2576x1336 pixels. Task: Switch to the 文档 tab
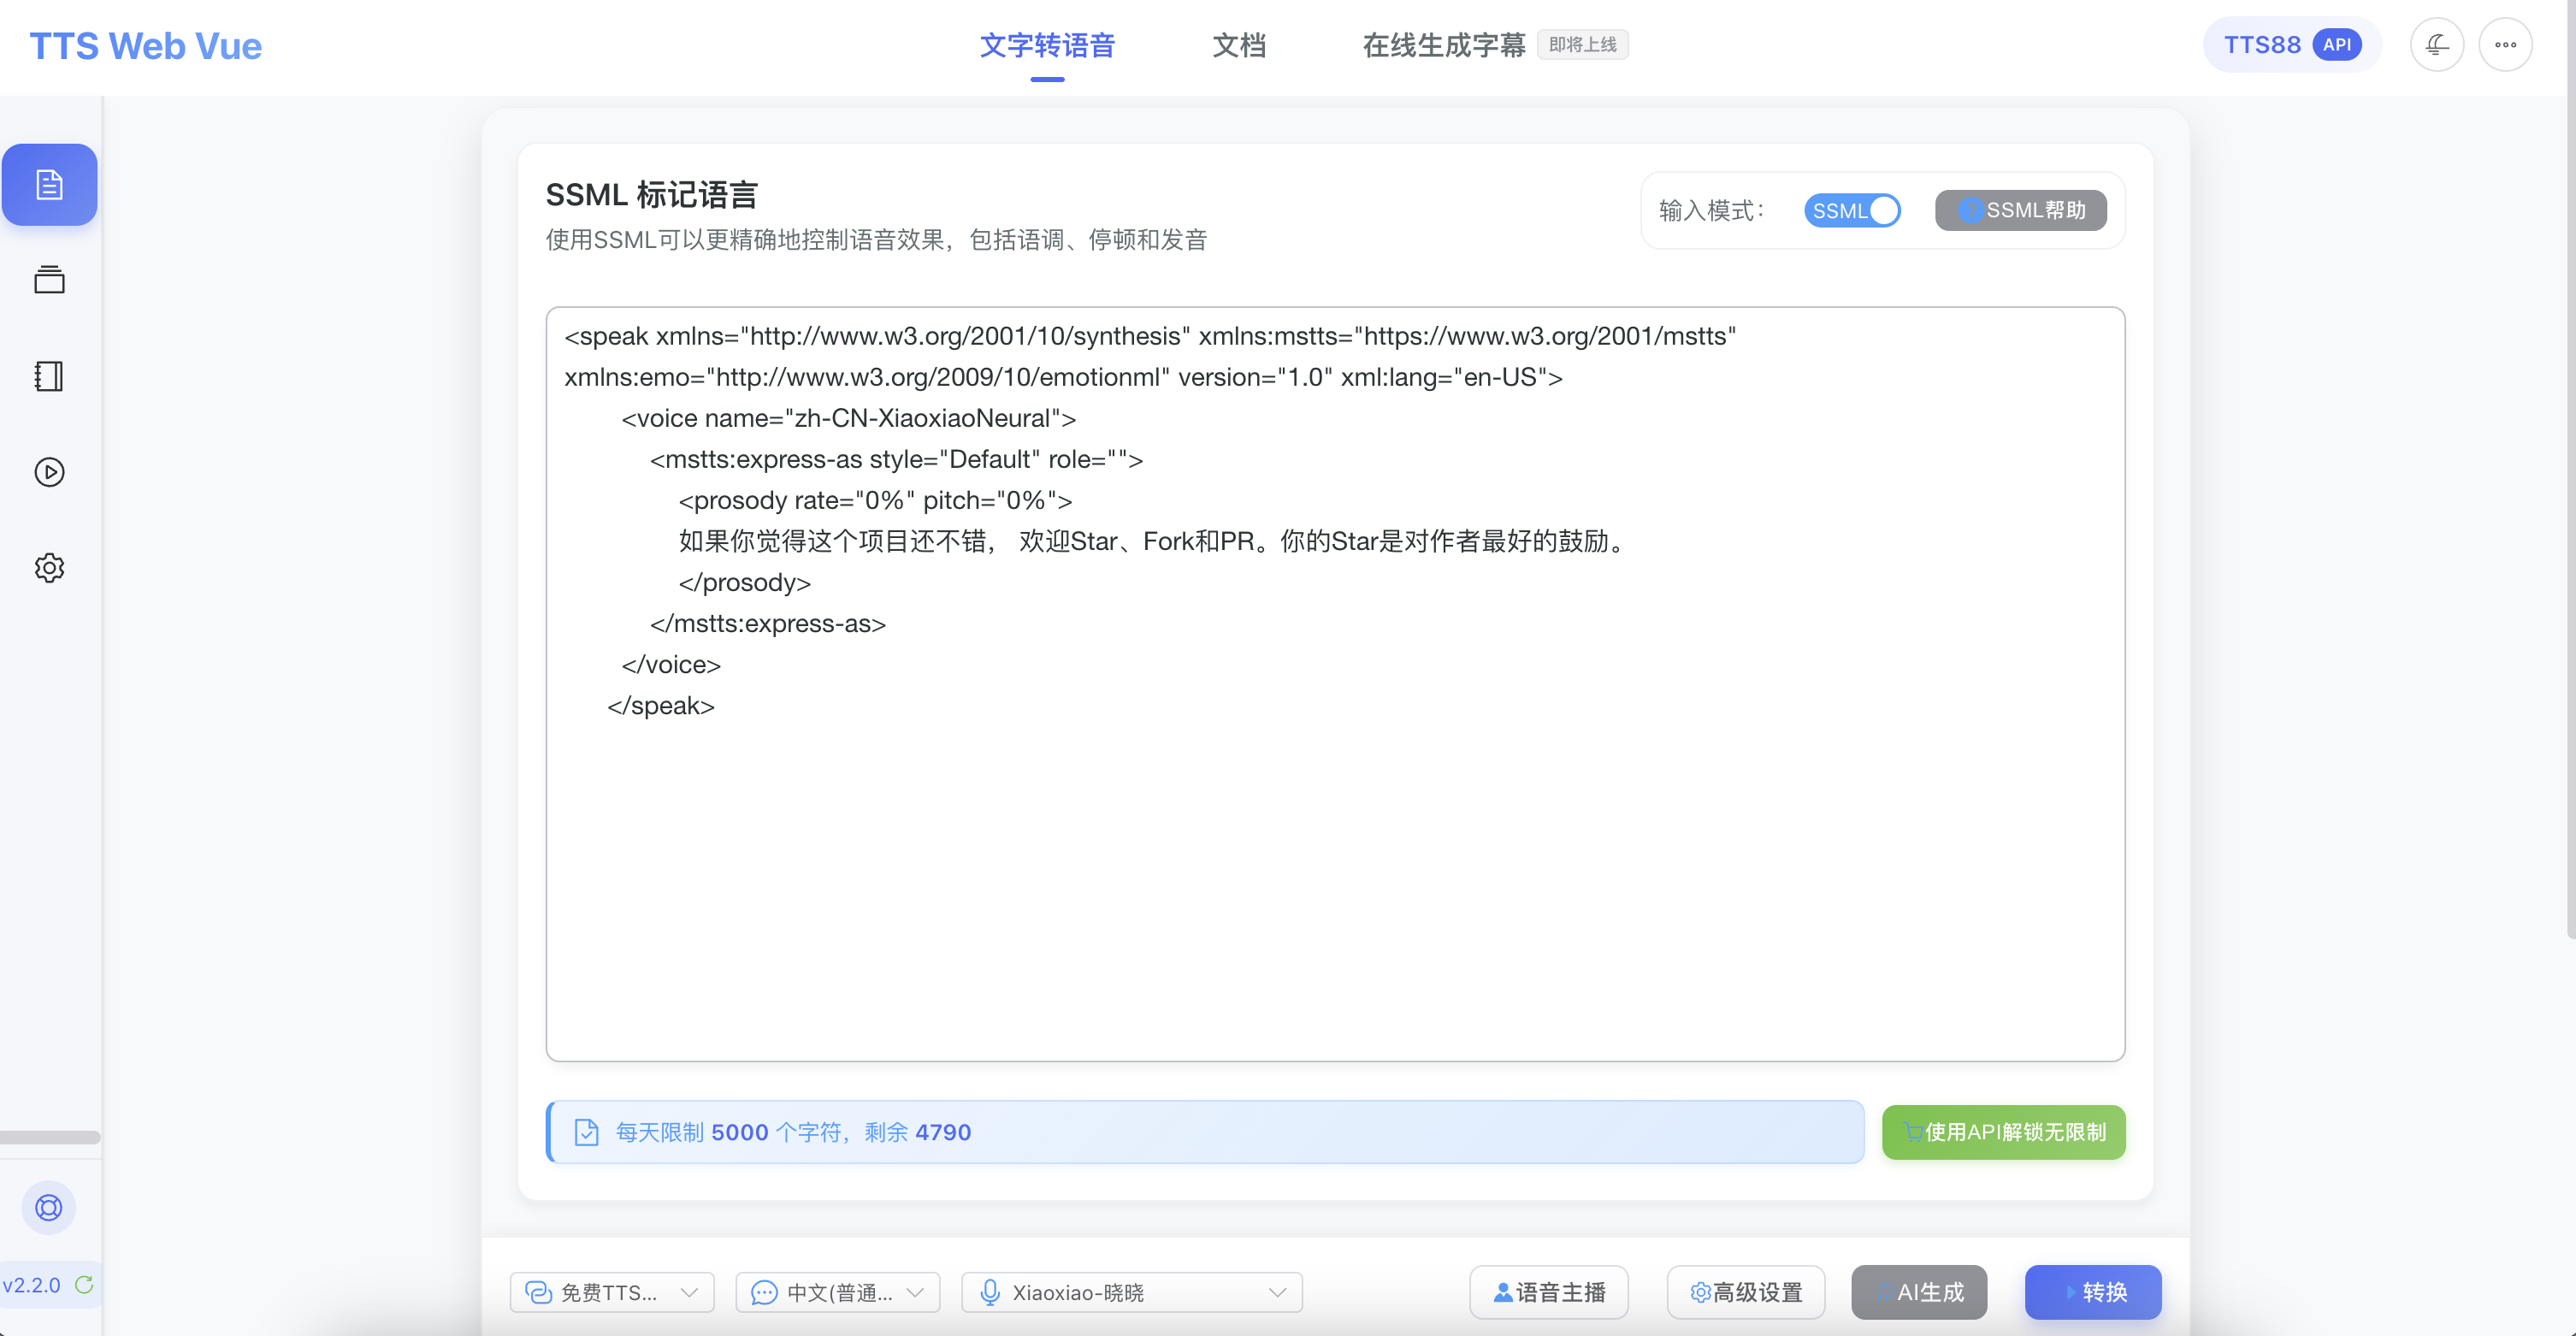click(x=1239, y=46)
